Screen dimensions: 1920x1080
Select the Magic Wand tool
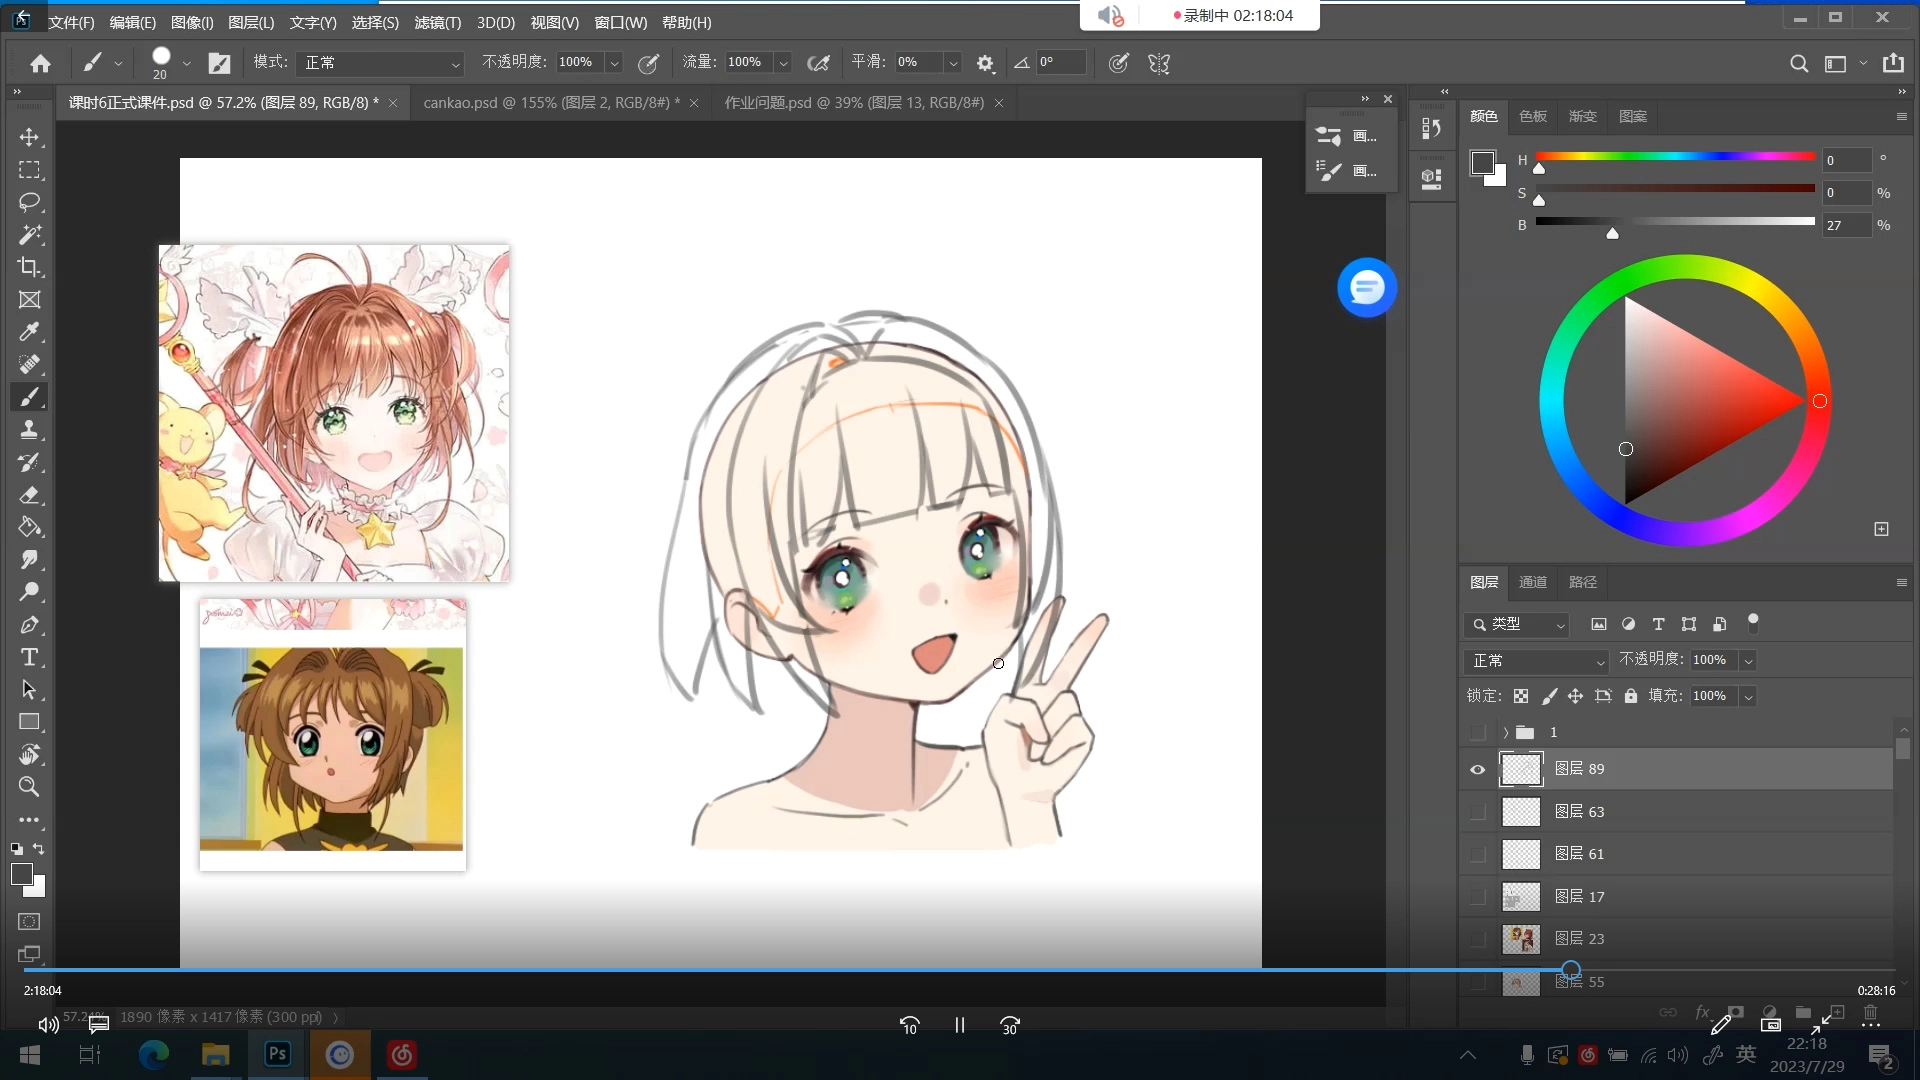pyautogui.click(x=29, y=234)
